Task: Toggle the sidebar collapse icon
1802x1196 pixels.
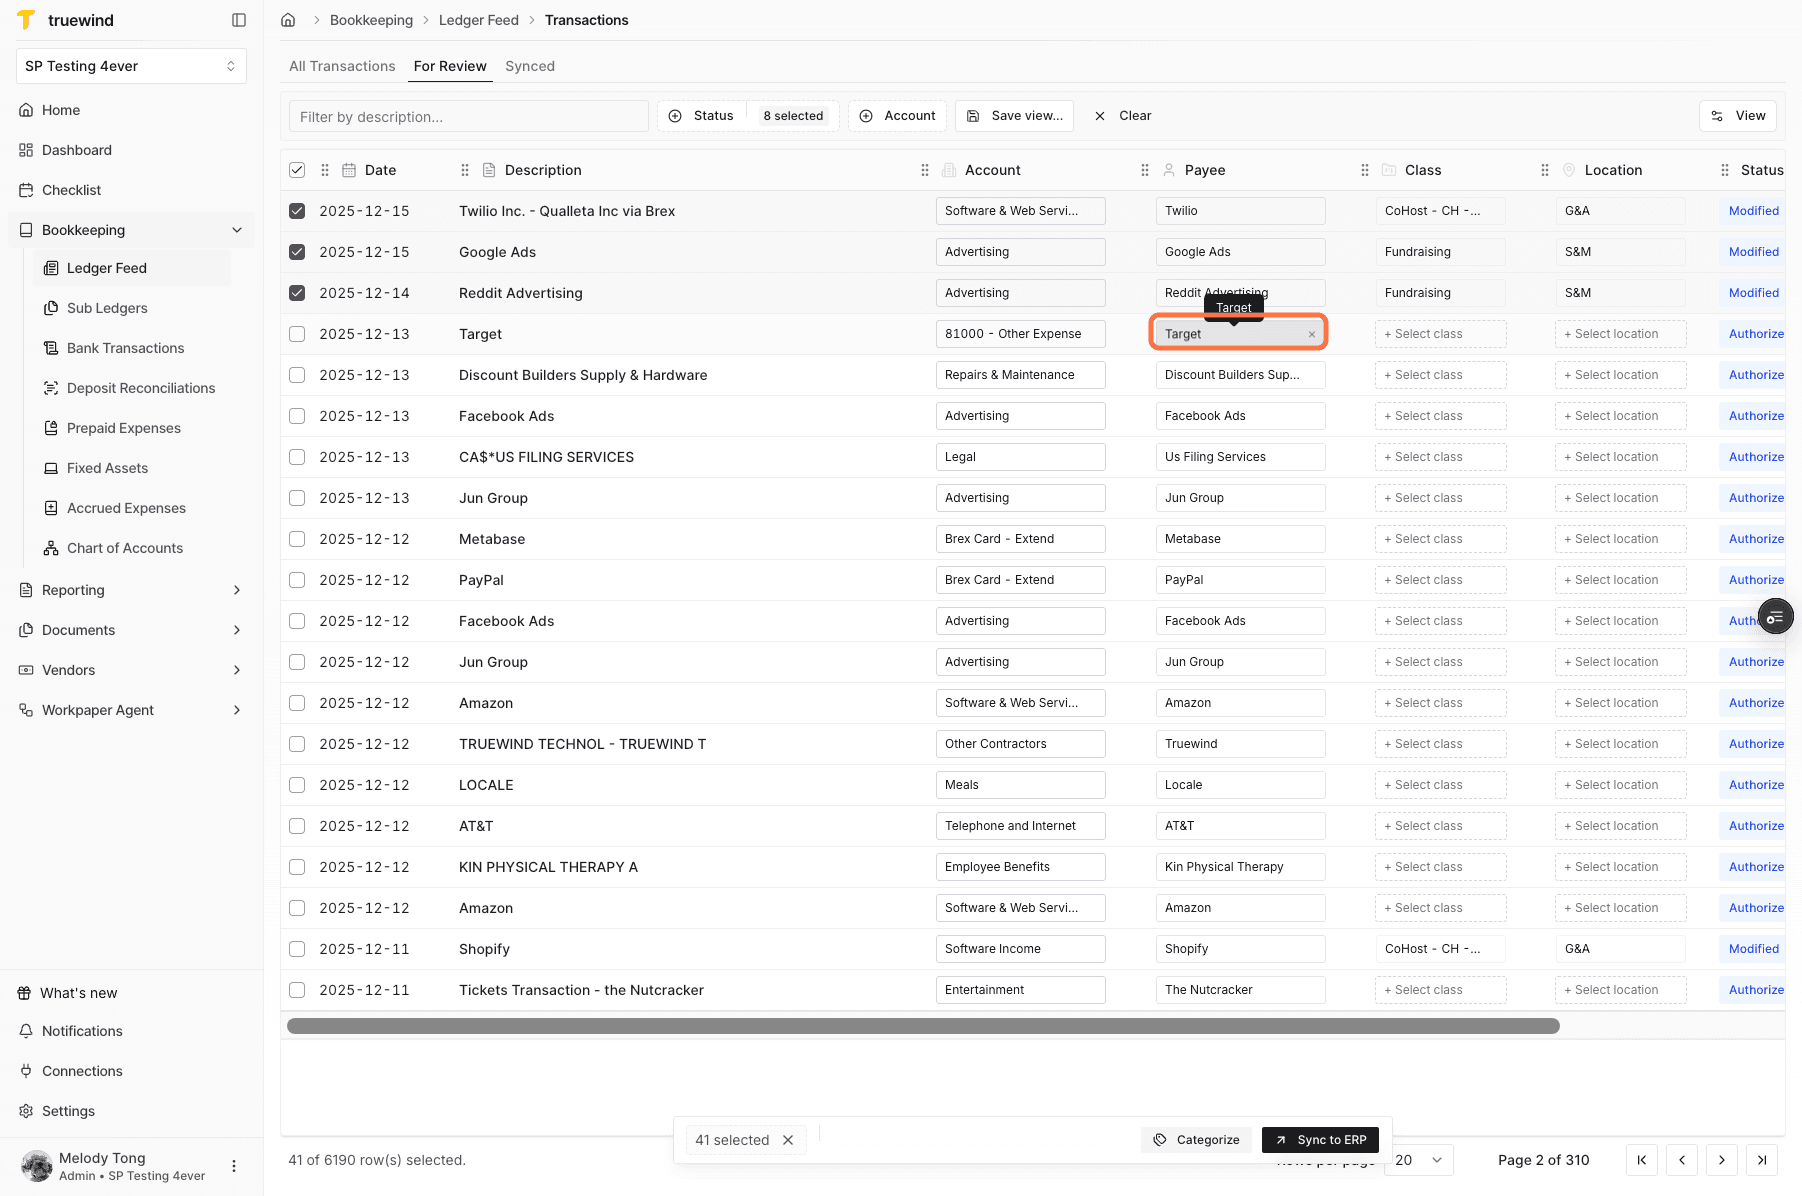Action: [239, 20]
